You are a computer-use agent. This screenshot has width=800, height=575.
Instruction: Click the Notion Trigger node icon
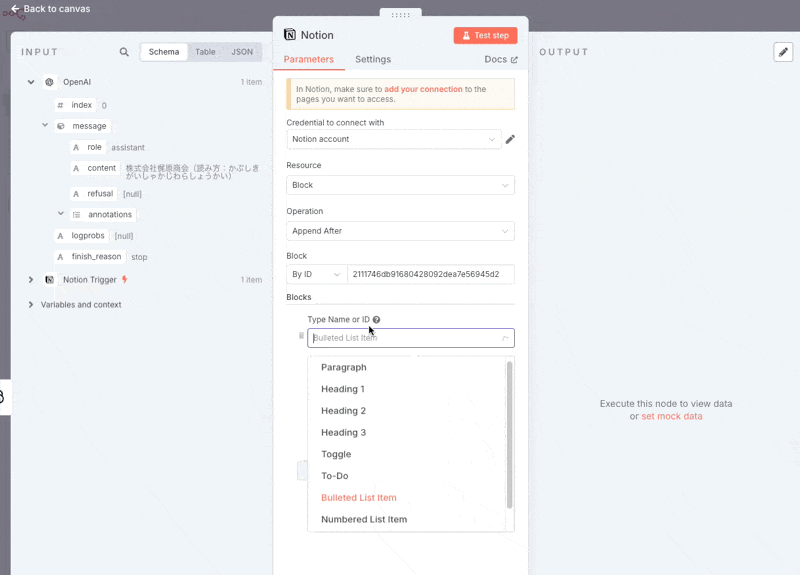(x=49, y=280)
